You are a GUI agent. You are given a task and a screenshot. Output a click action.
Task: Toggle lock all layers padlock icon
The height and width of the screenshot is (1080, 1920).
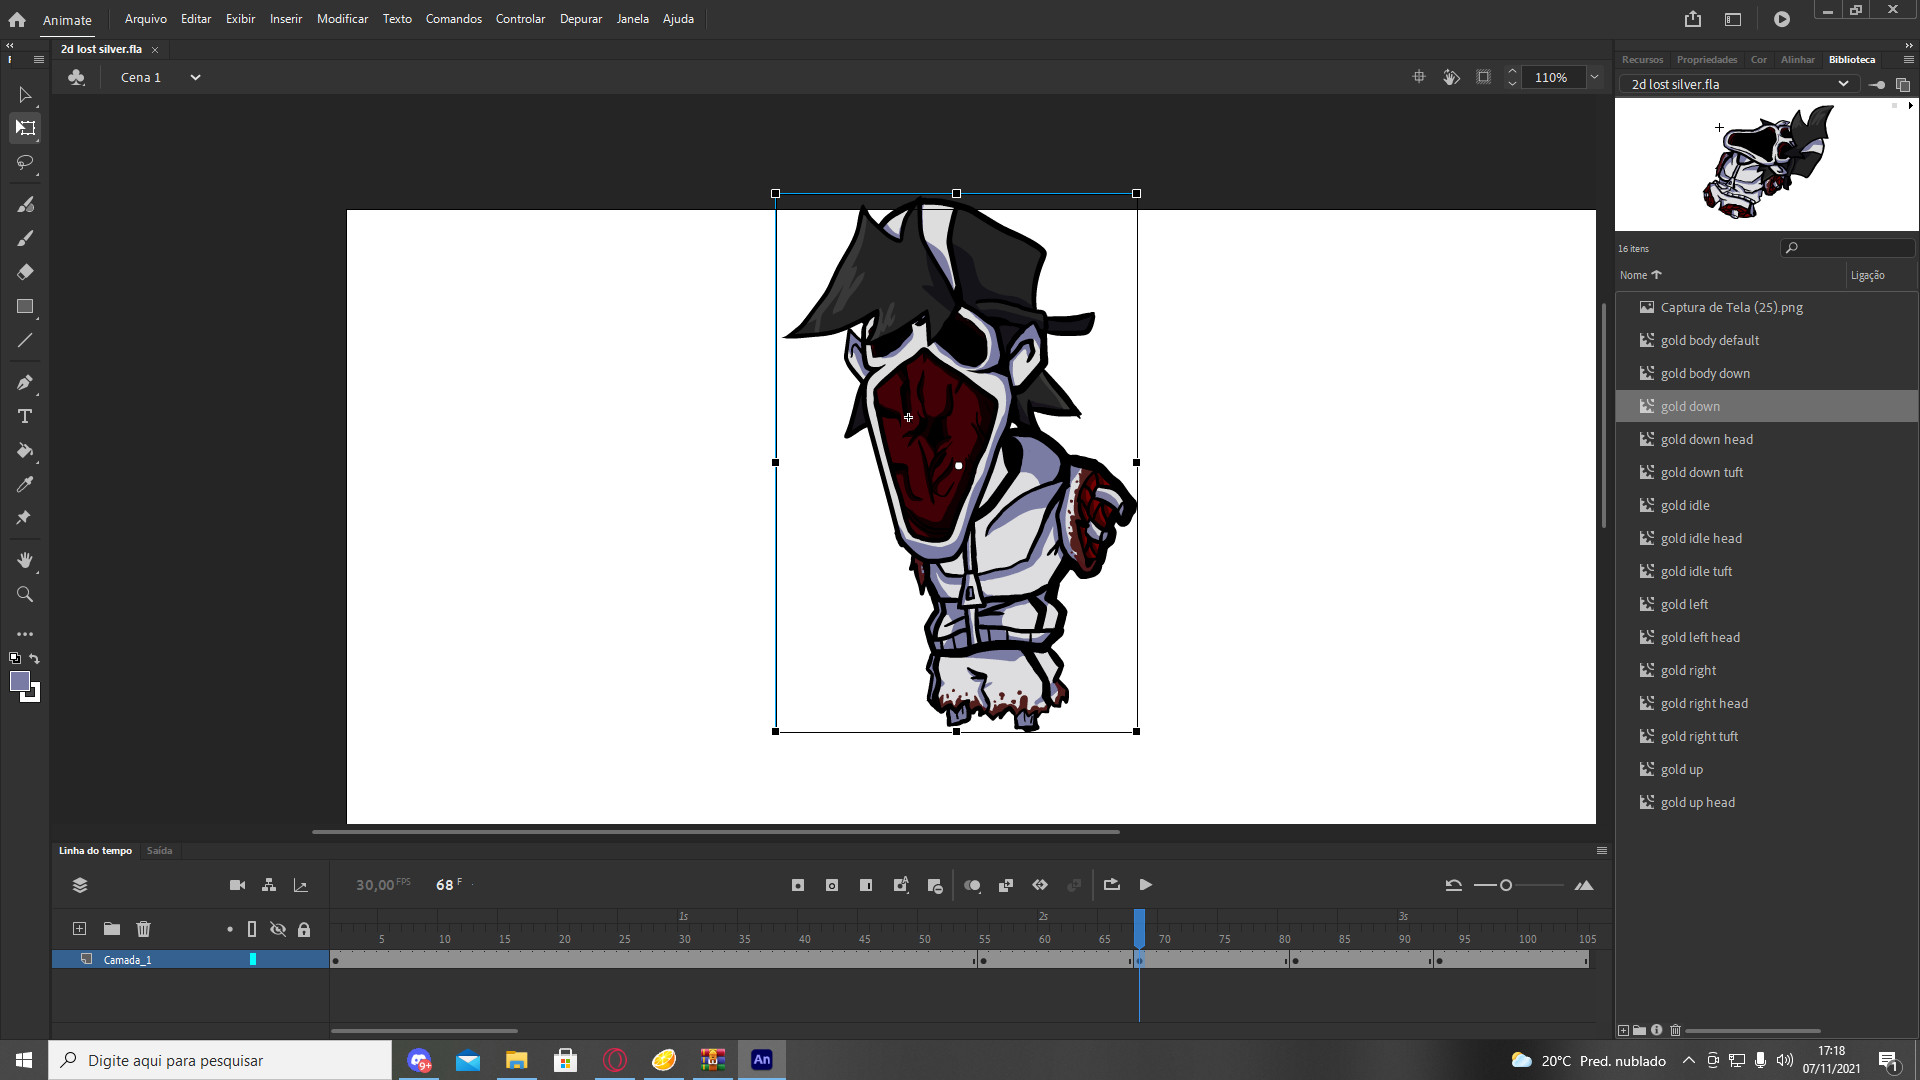(x=304, y=929)
